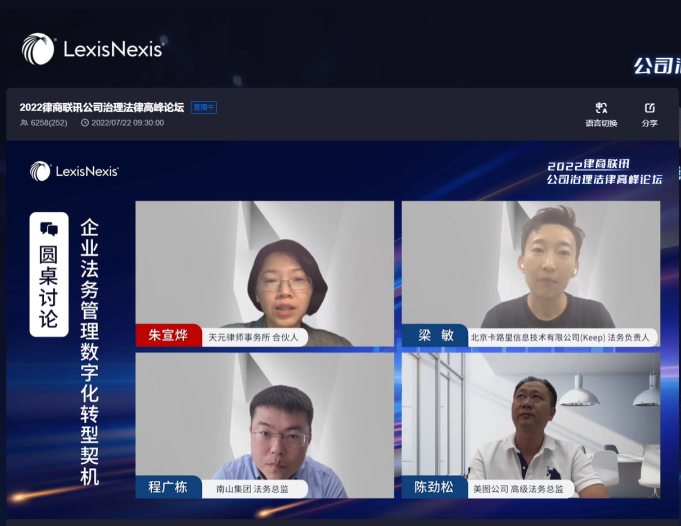Click the 程广栋 speaker video tile
Viewport: 681px width, 526px height.
[x=264, y=425]
